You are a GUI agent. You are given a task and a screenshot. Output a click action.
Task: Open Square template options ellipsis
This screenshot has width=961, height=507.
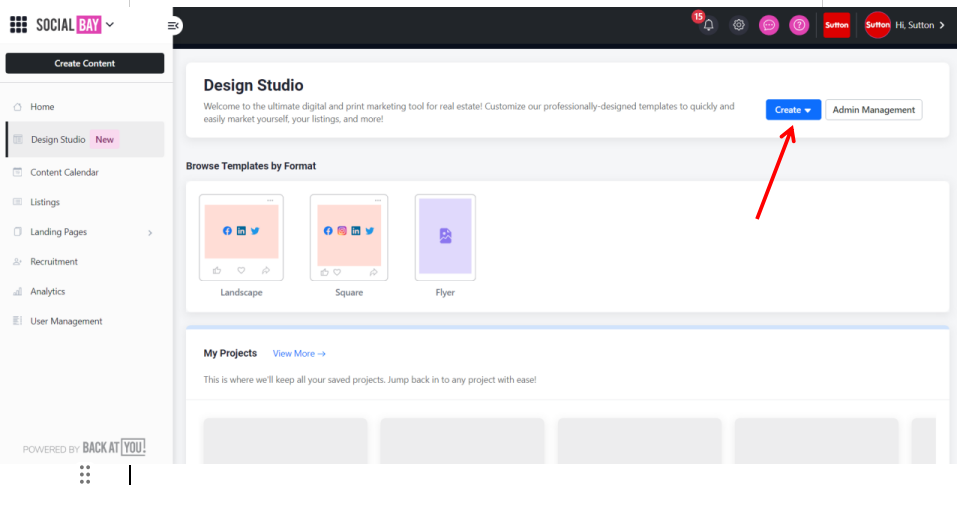378,200
